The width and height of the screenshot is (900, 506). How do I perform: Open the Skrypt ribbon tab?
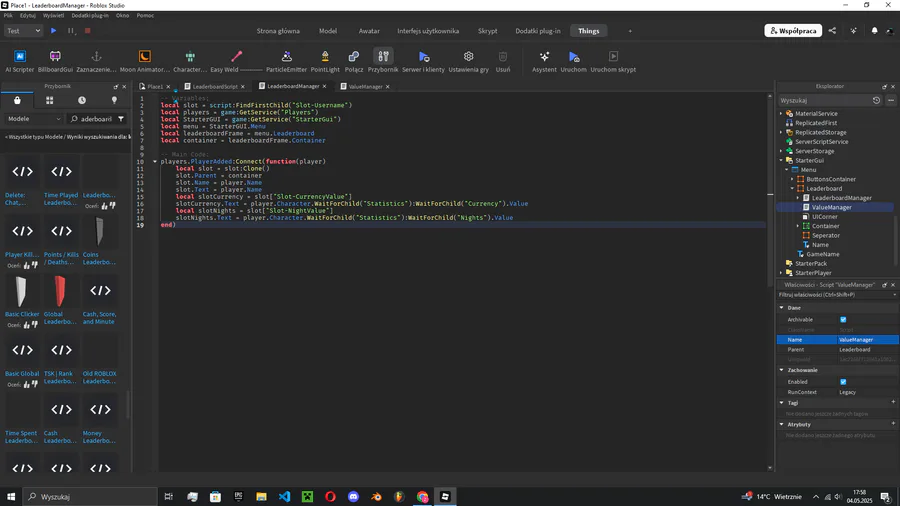[x=487, y=31]
